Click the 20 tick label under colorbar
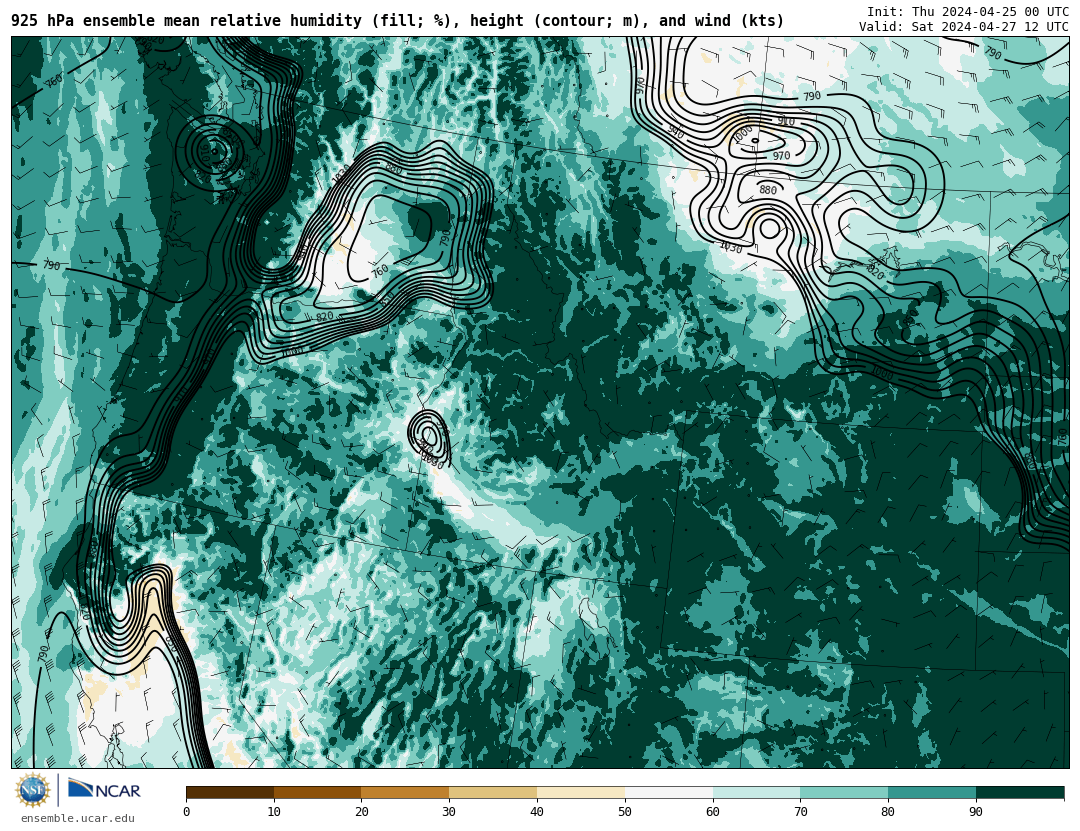 [x=362, y=812]
